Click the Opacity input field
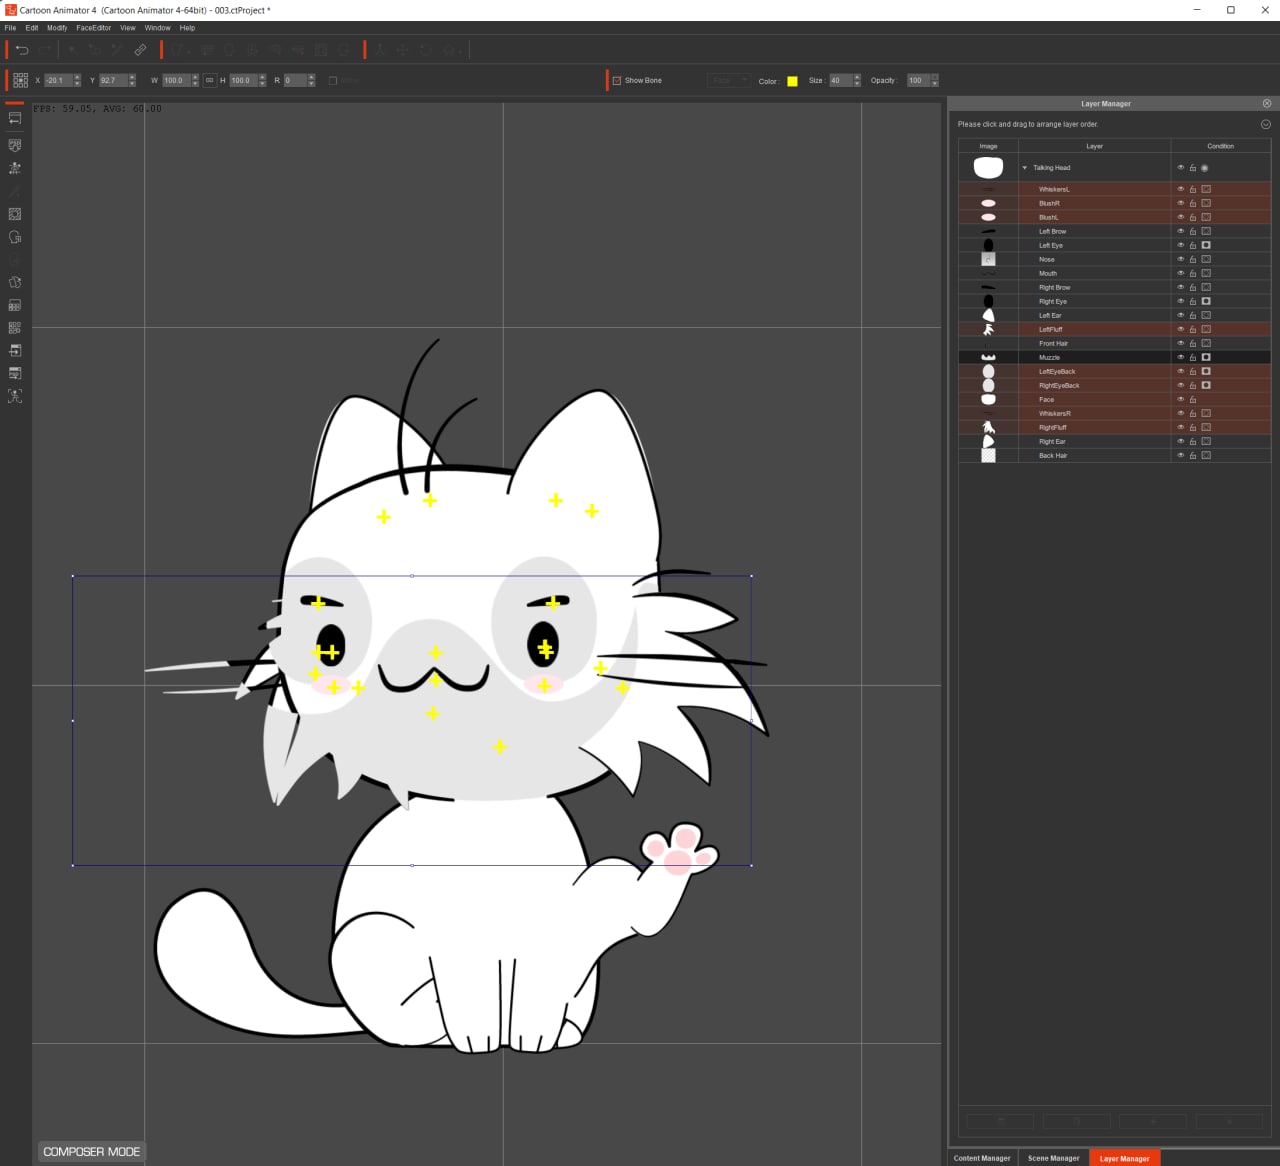The height and width of the screenshot is (1166, 1280). point(919,80)
